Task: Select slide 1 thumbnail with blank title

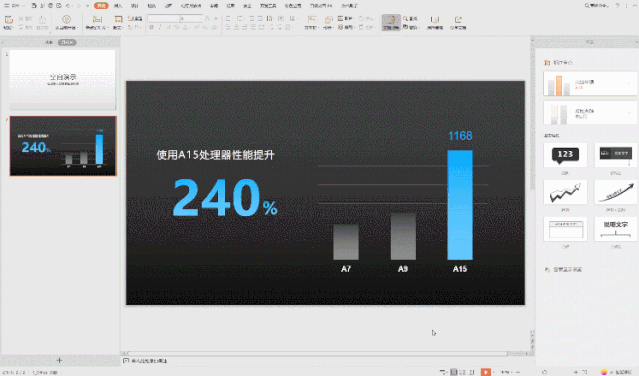Action: coord(63,80)
